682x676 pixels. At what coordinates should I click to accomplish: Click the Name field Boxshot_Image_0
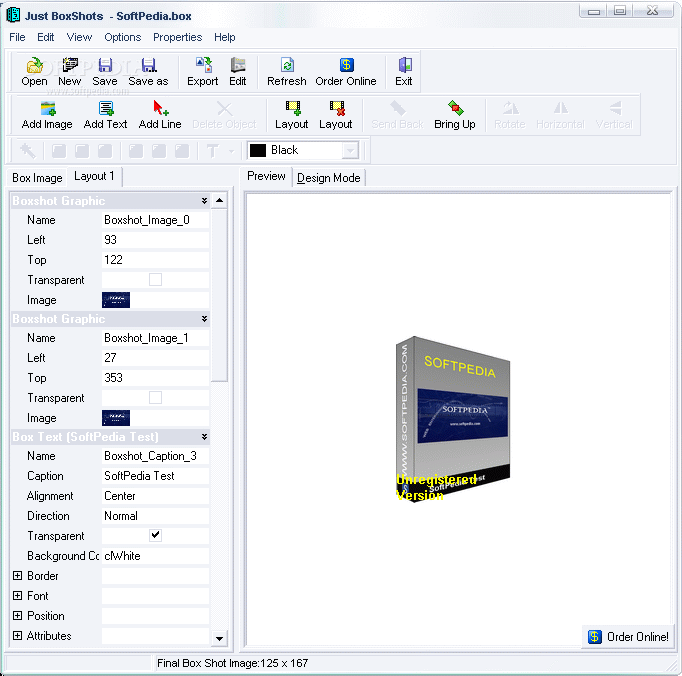coord(155,220)
